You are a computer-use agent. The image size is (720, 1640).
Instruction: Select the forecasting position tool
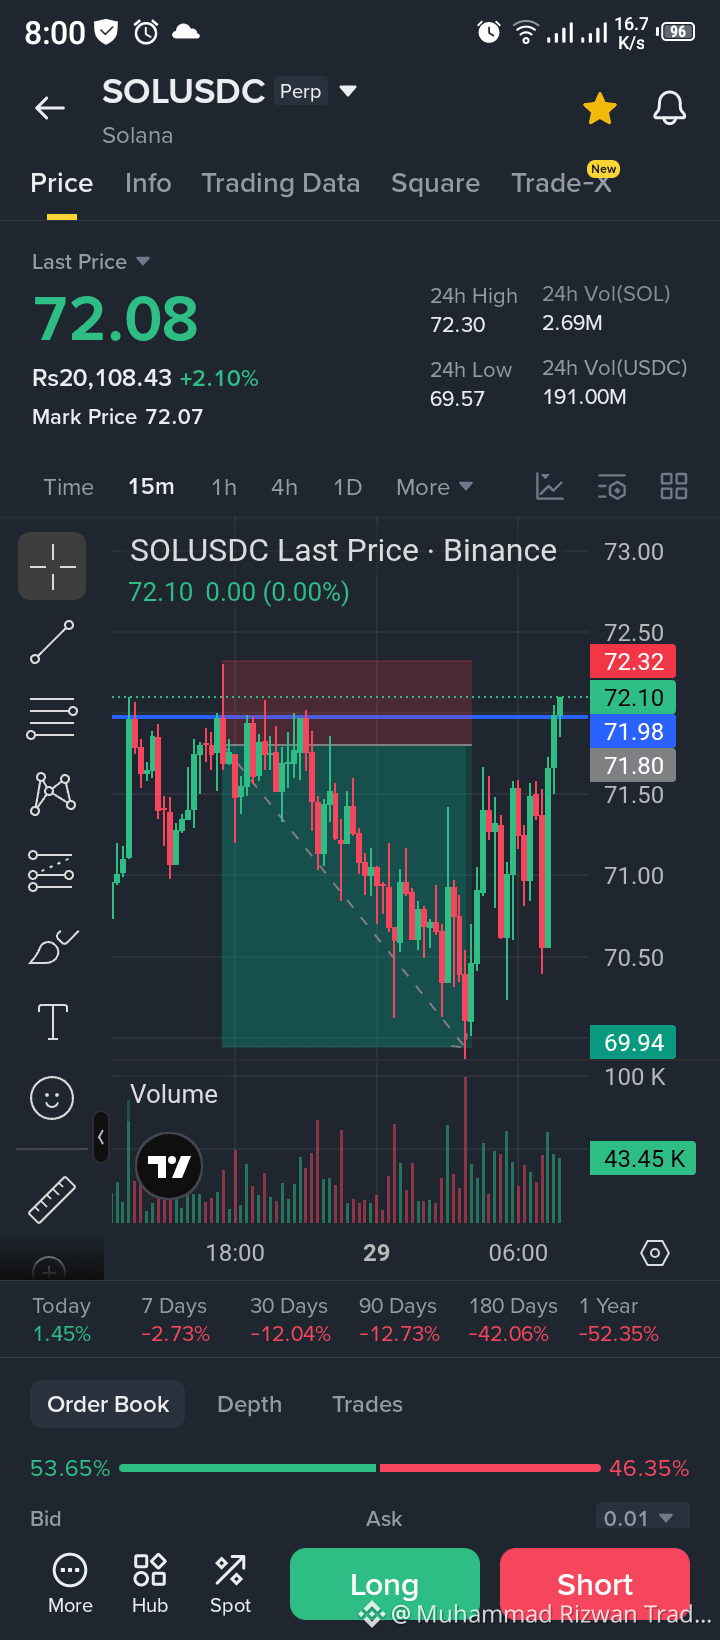(52, 870)
